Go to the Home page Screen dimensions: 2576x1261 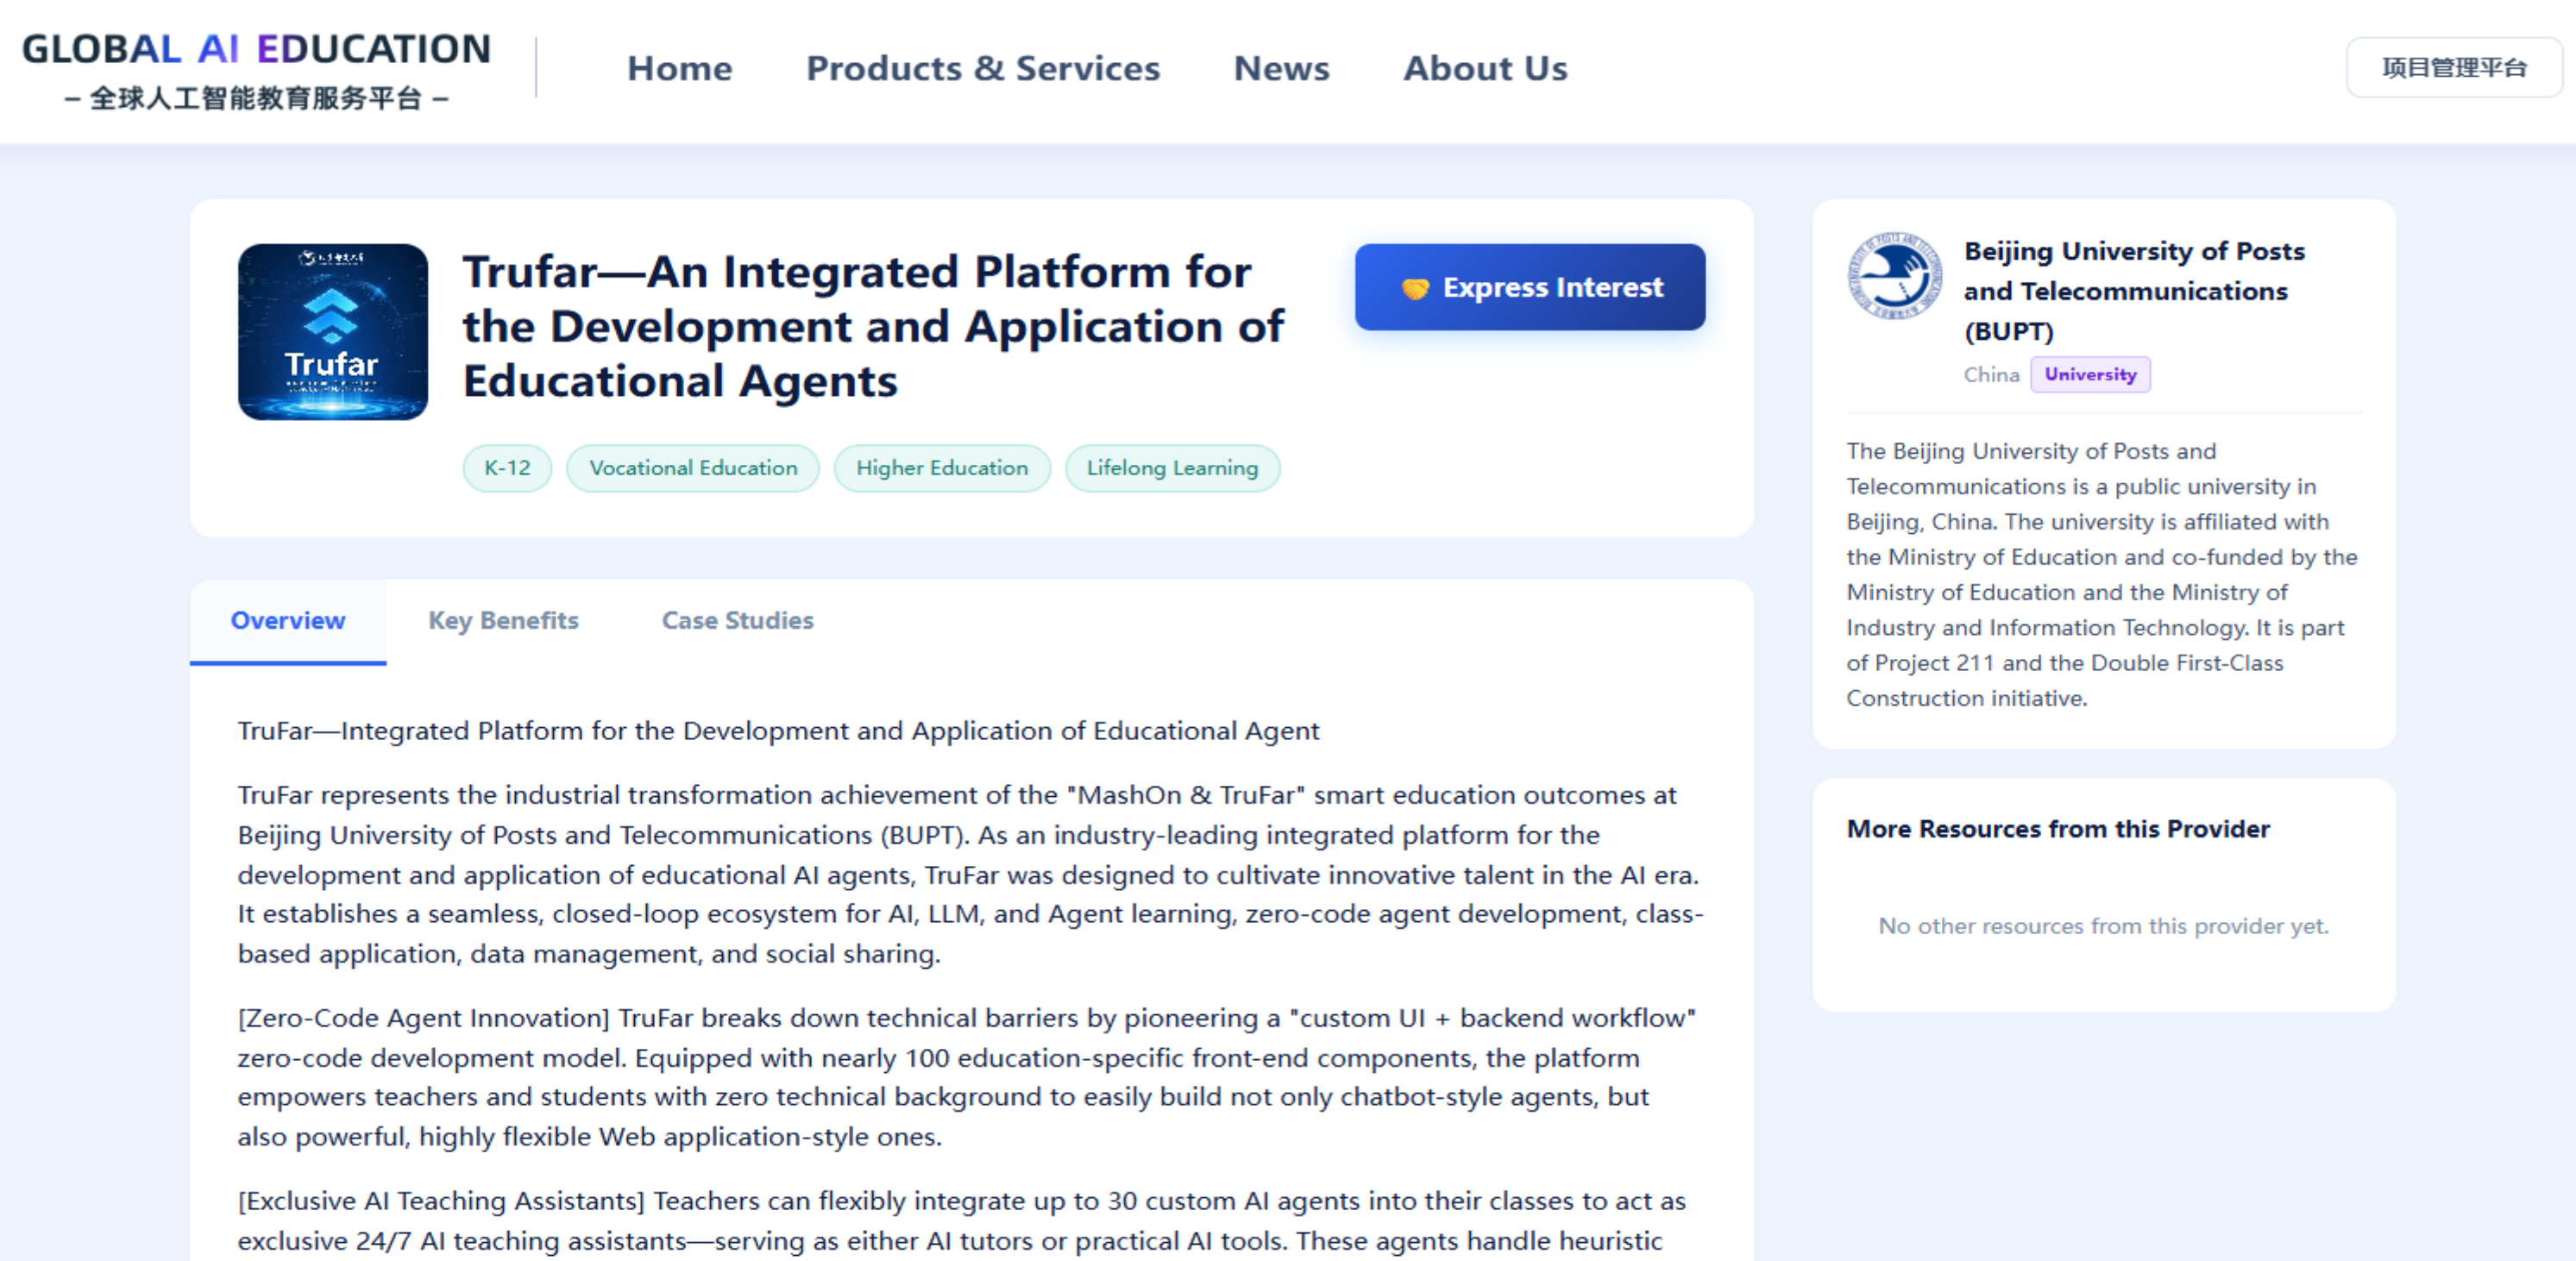click(x=679, y=68)
